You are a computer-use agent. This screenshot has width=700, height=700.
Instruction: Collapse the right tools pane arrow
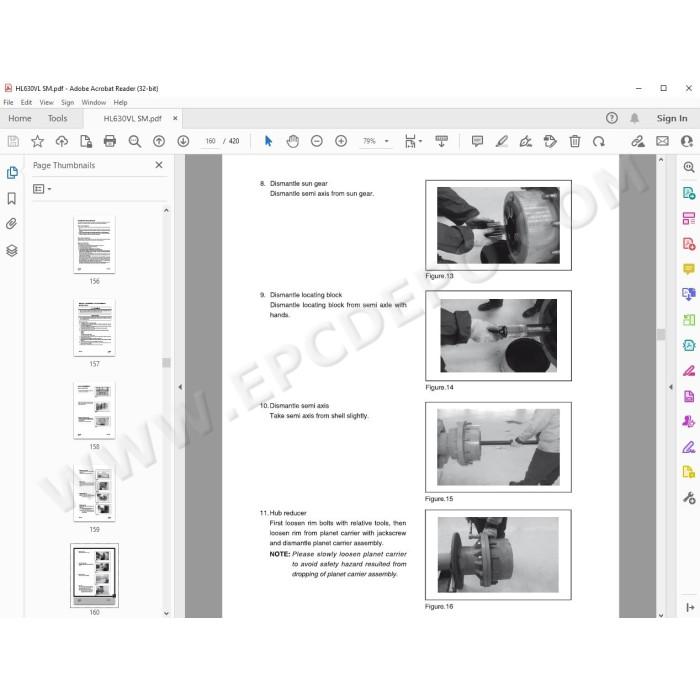tap(671, 387)
